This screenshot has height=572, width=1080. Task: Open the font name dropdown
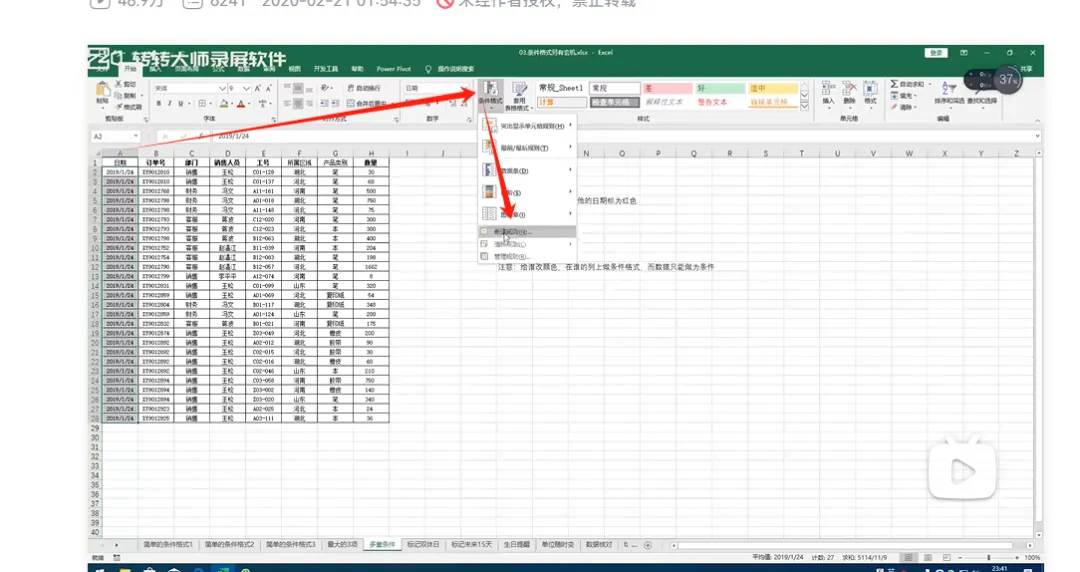222,88
